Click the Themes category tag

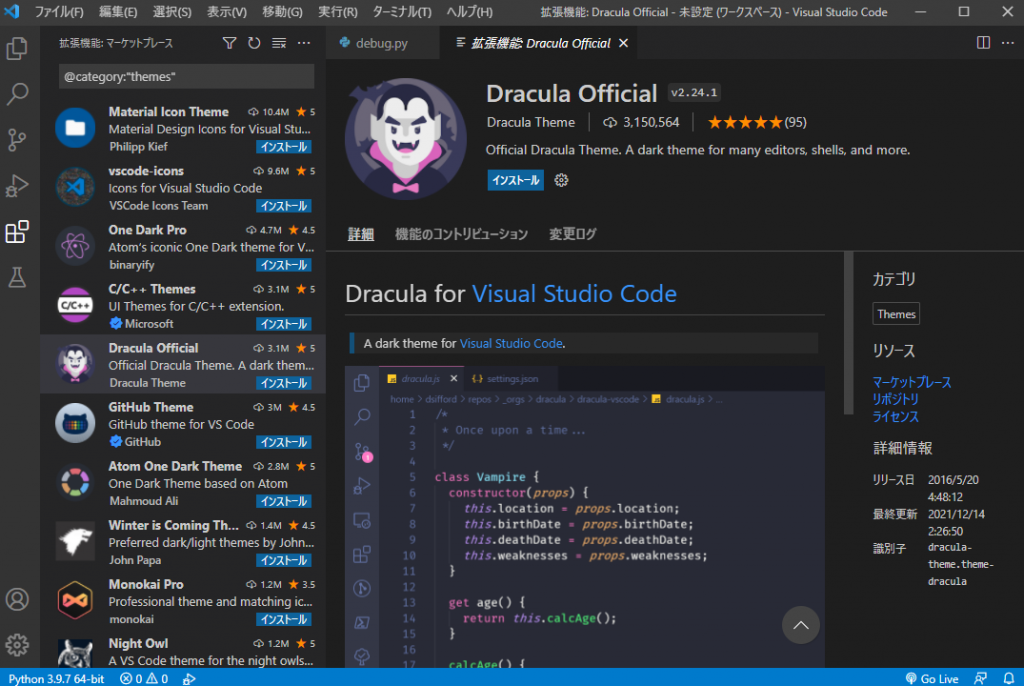(896, 314)
